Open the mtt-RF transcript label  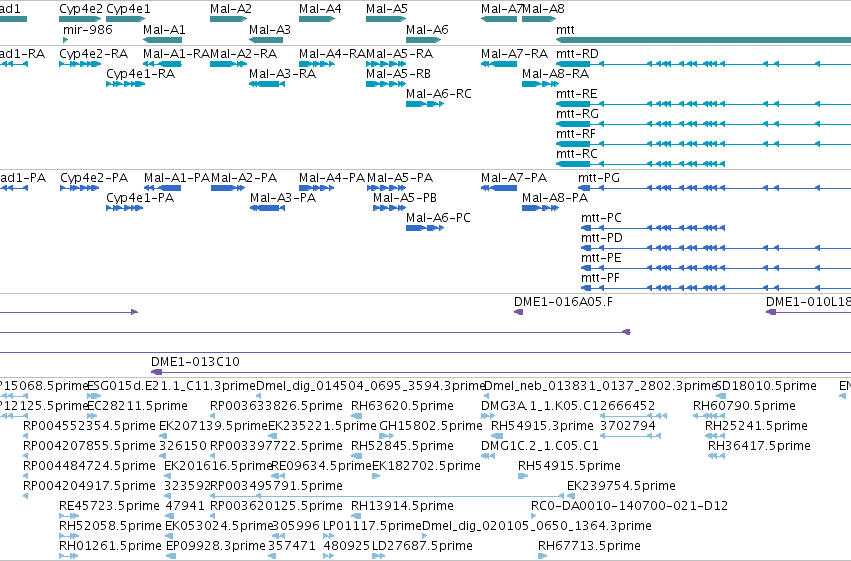pos(576,134)
